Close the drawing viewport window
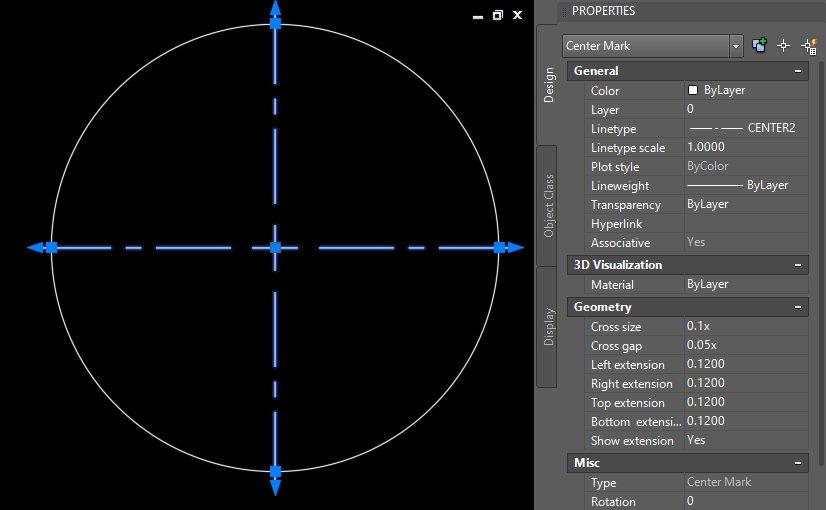 518,15
